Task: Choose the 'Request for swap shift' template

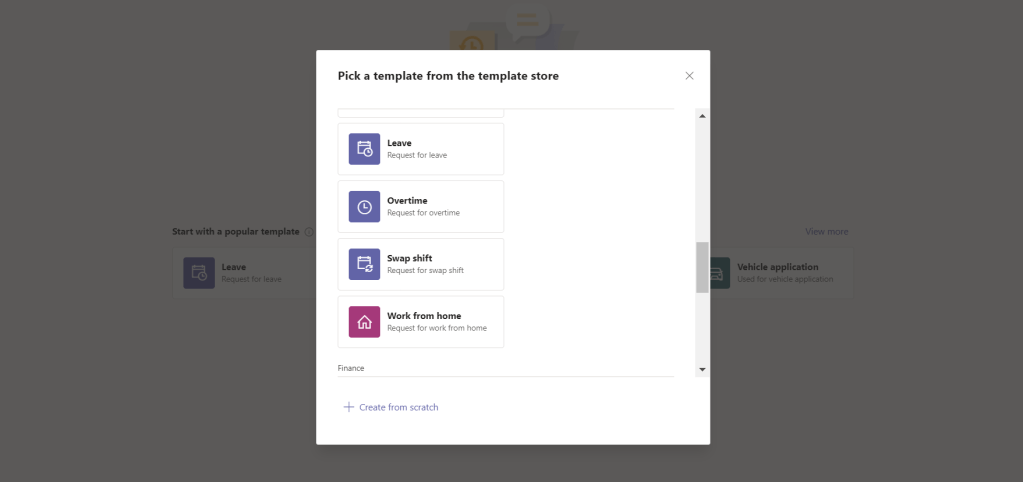Action: coord(421,264)
